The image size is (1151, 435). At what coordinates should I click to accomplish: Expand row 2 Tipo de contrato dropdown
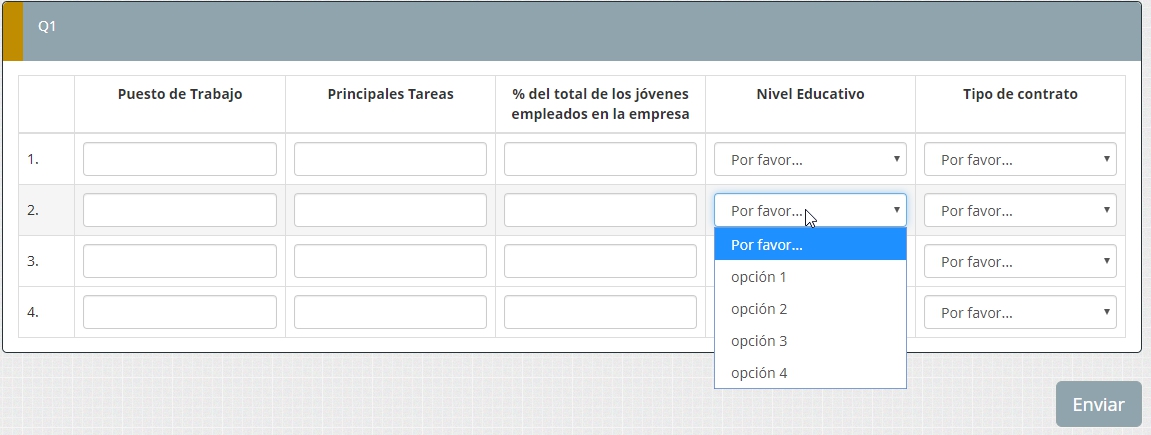tap(1020, 210)
